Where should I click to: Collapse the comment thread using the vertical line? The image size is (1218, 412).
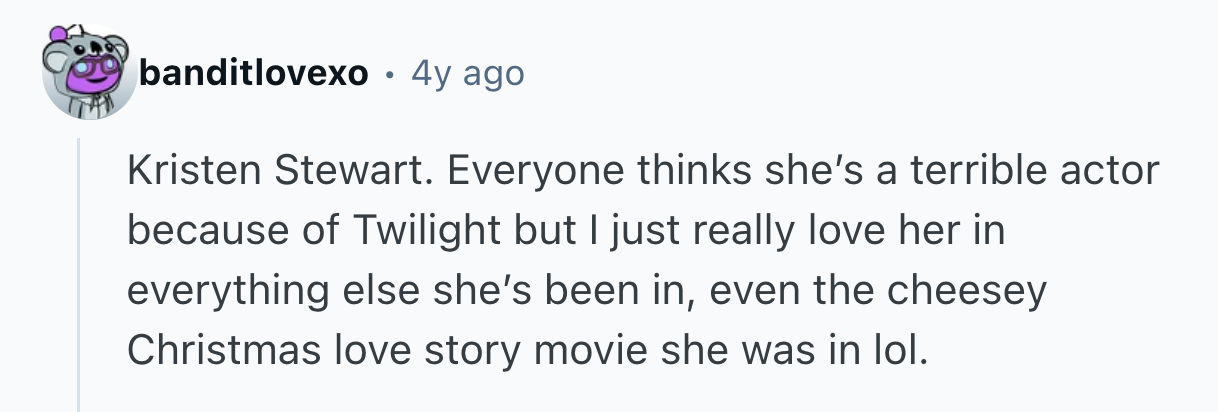[x=79, y=280]
